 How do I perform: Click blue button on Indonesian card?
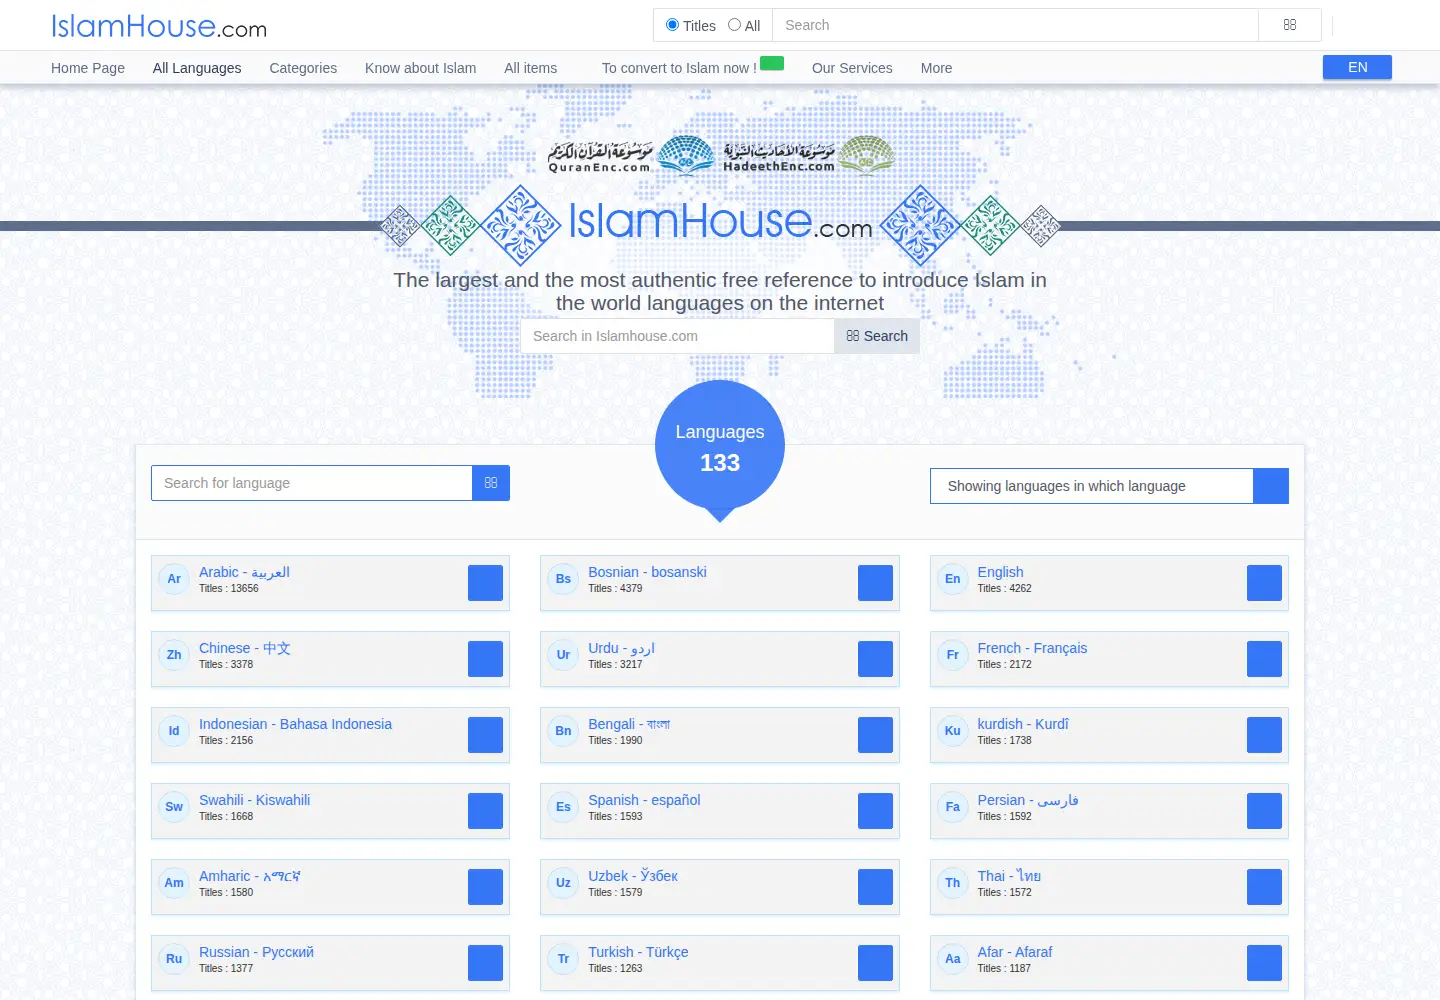click(x=485, y=735)
